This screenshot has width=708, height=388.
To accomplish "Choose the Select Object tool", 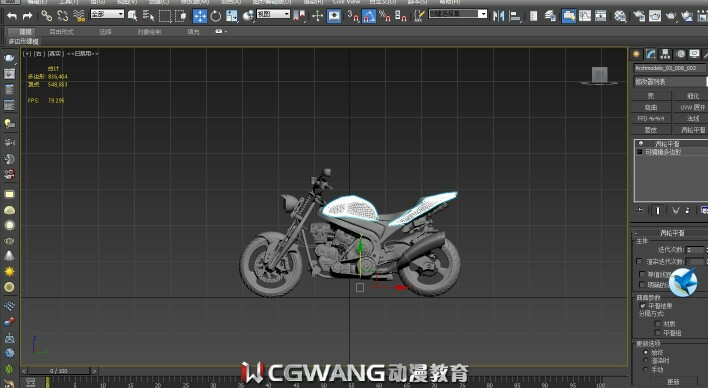I will click(x=132, y=16).
